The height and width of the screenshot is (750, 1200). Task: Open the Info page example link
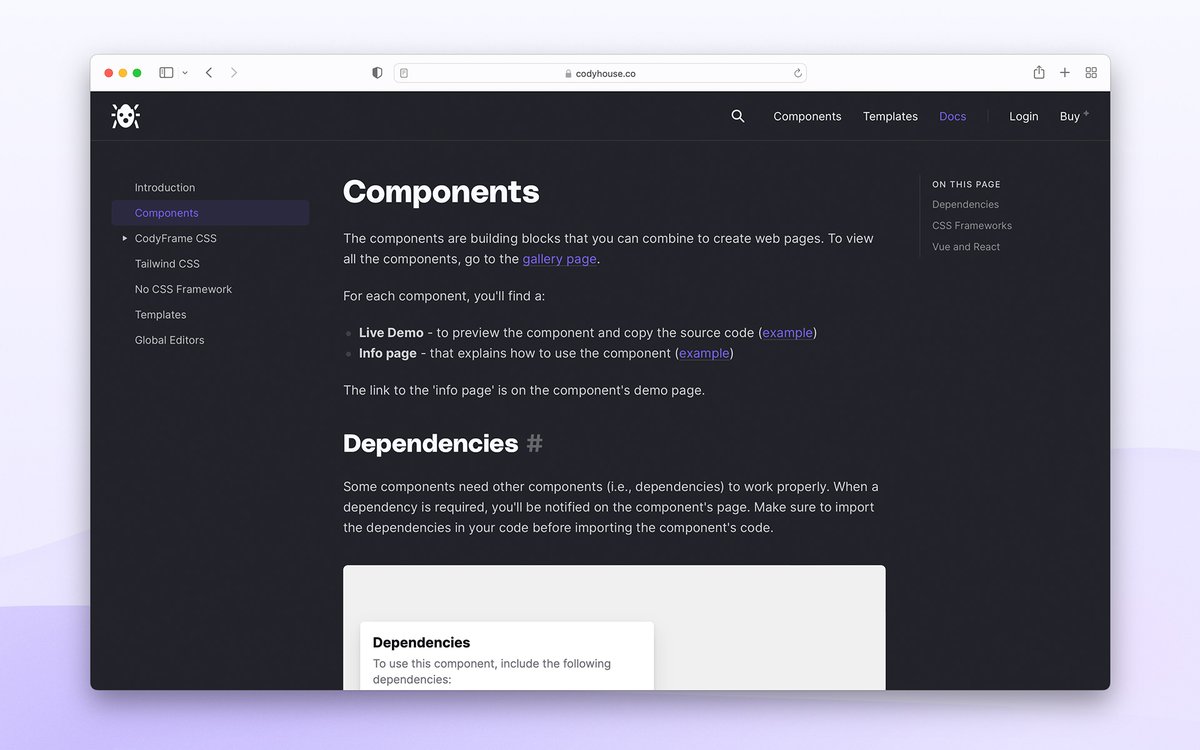704,353
